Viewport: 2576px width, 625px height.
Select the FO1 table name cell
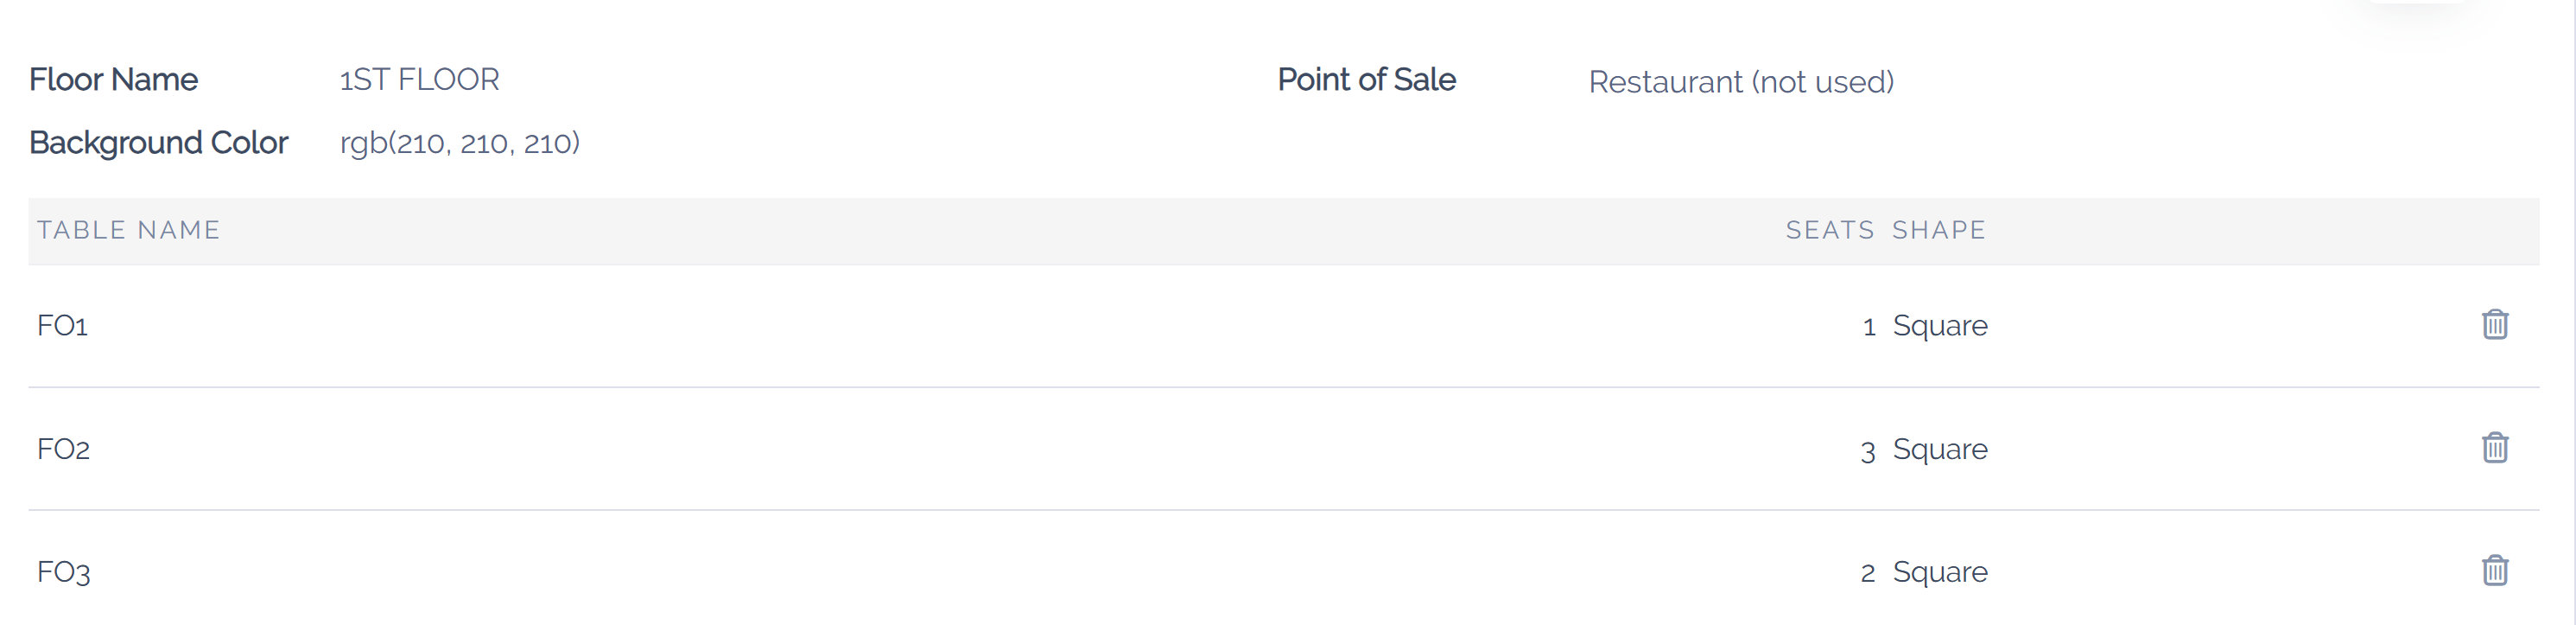63,326
